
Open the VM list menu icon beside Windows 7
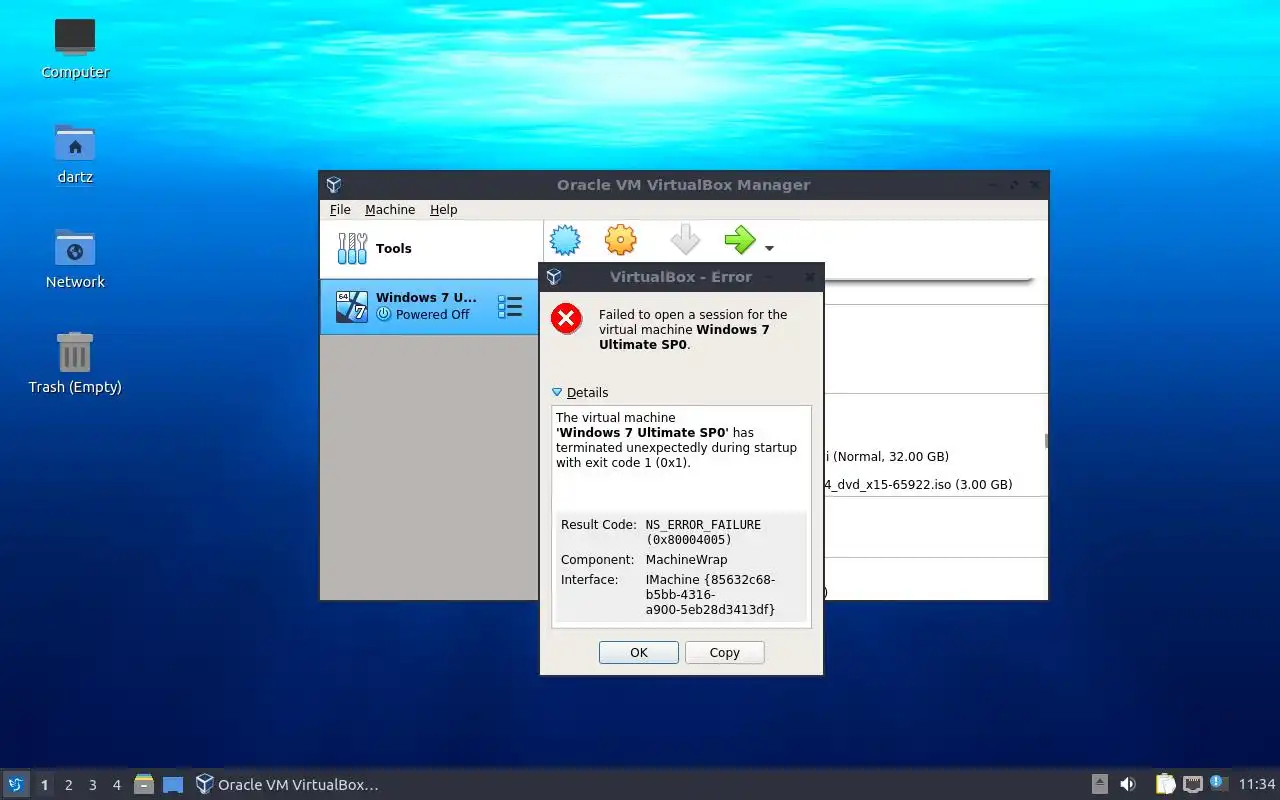click(x=510, y=307)
